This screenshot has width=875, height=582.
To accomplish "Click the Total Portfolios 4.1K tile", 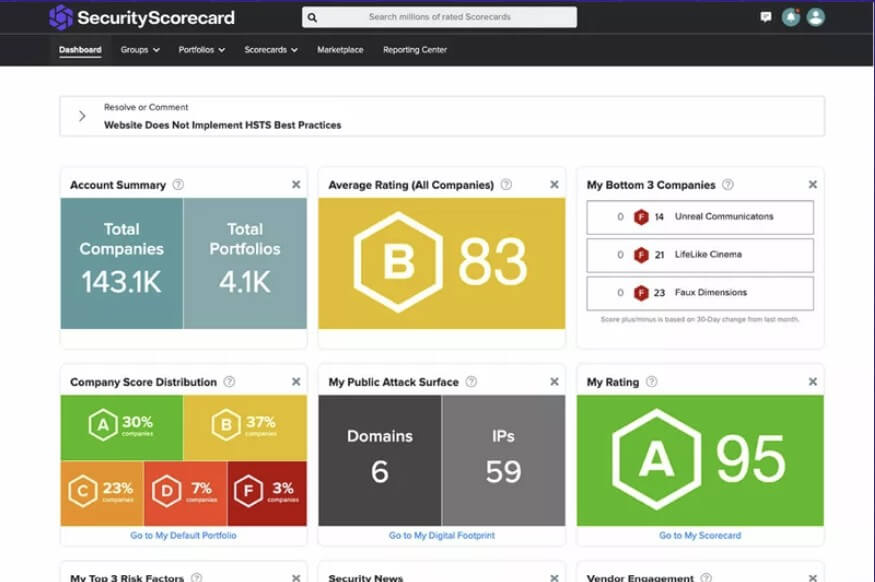I will [x=245, y=263].
